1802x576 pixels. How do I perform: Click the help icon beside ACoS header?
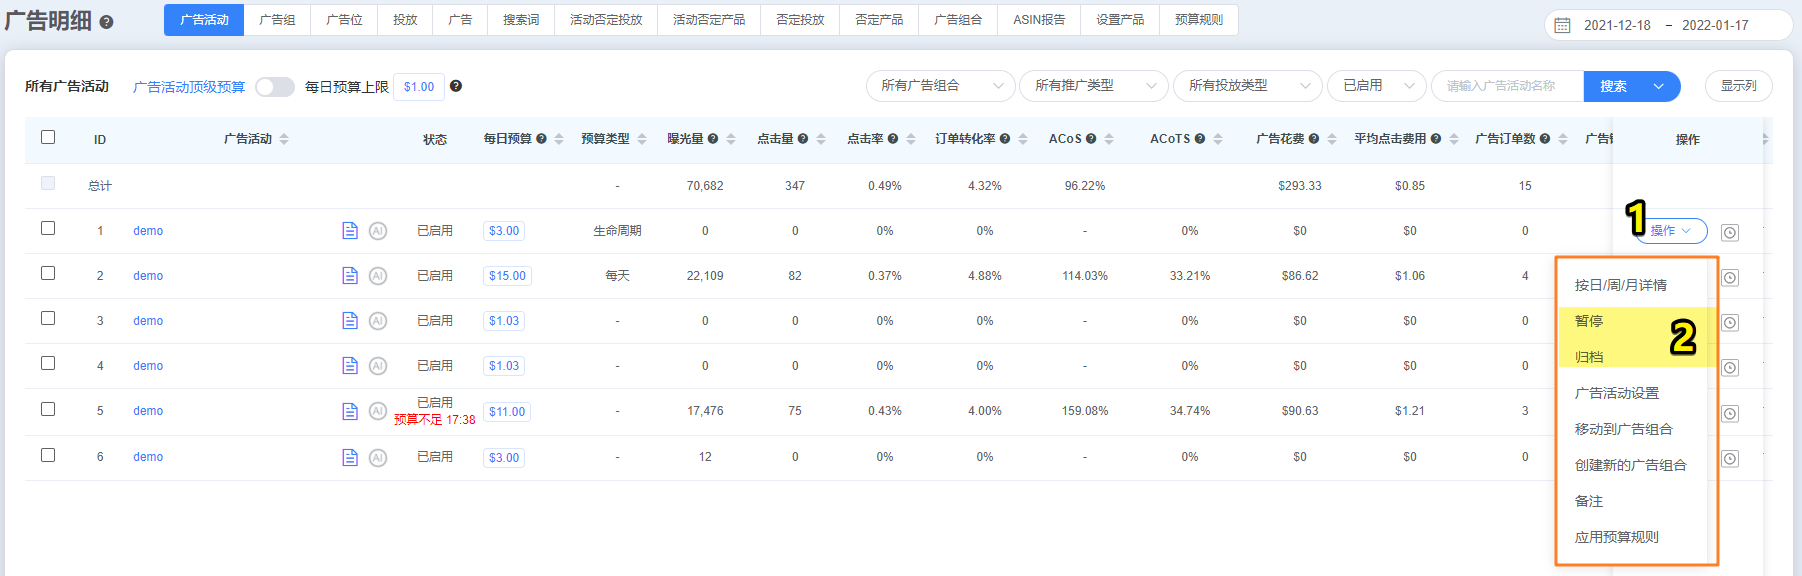(x=1091, y=139)
